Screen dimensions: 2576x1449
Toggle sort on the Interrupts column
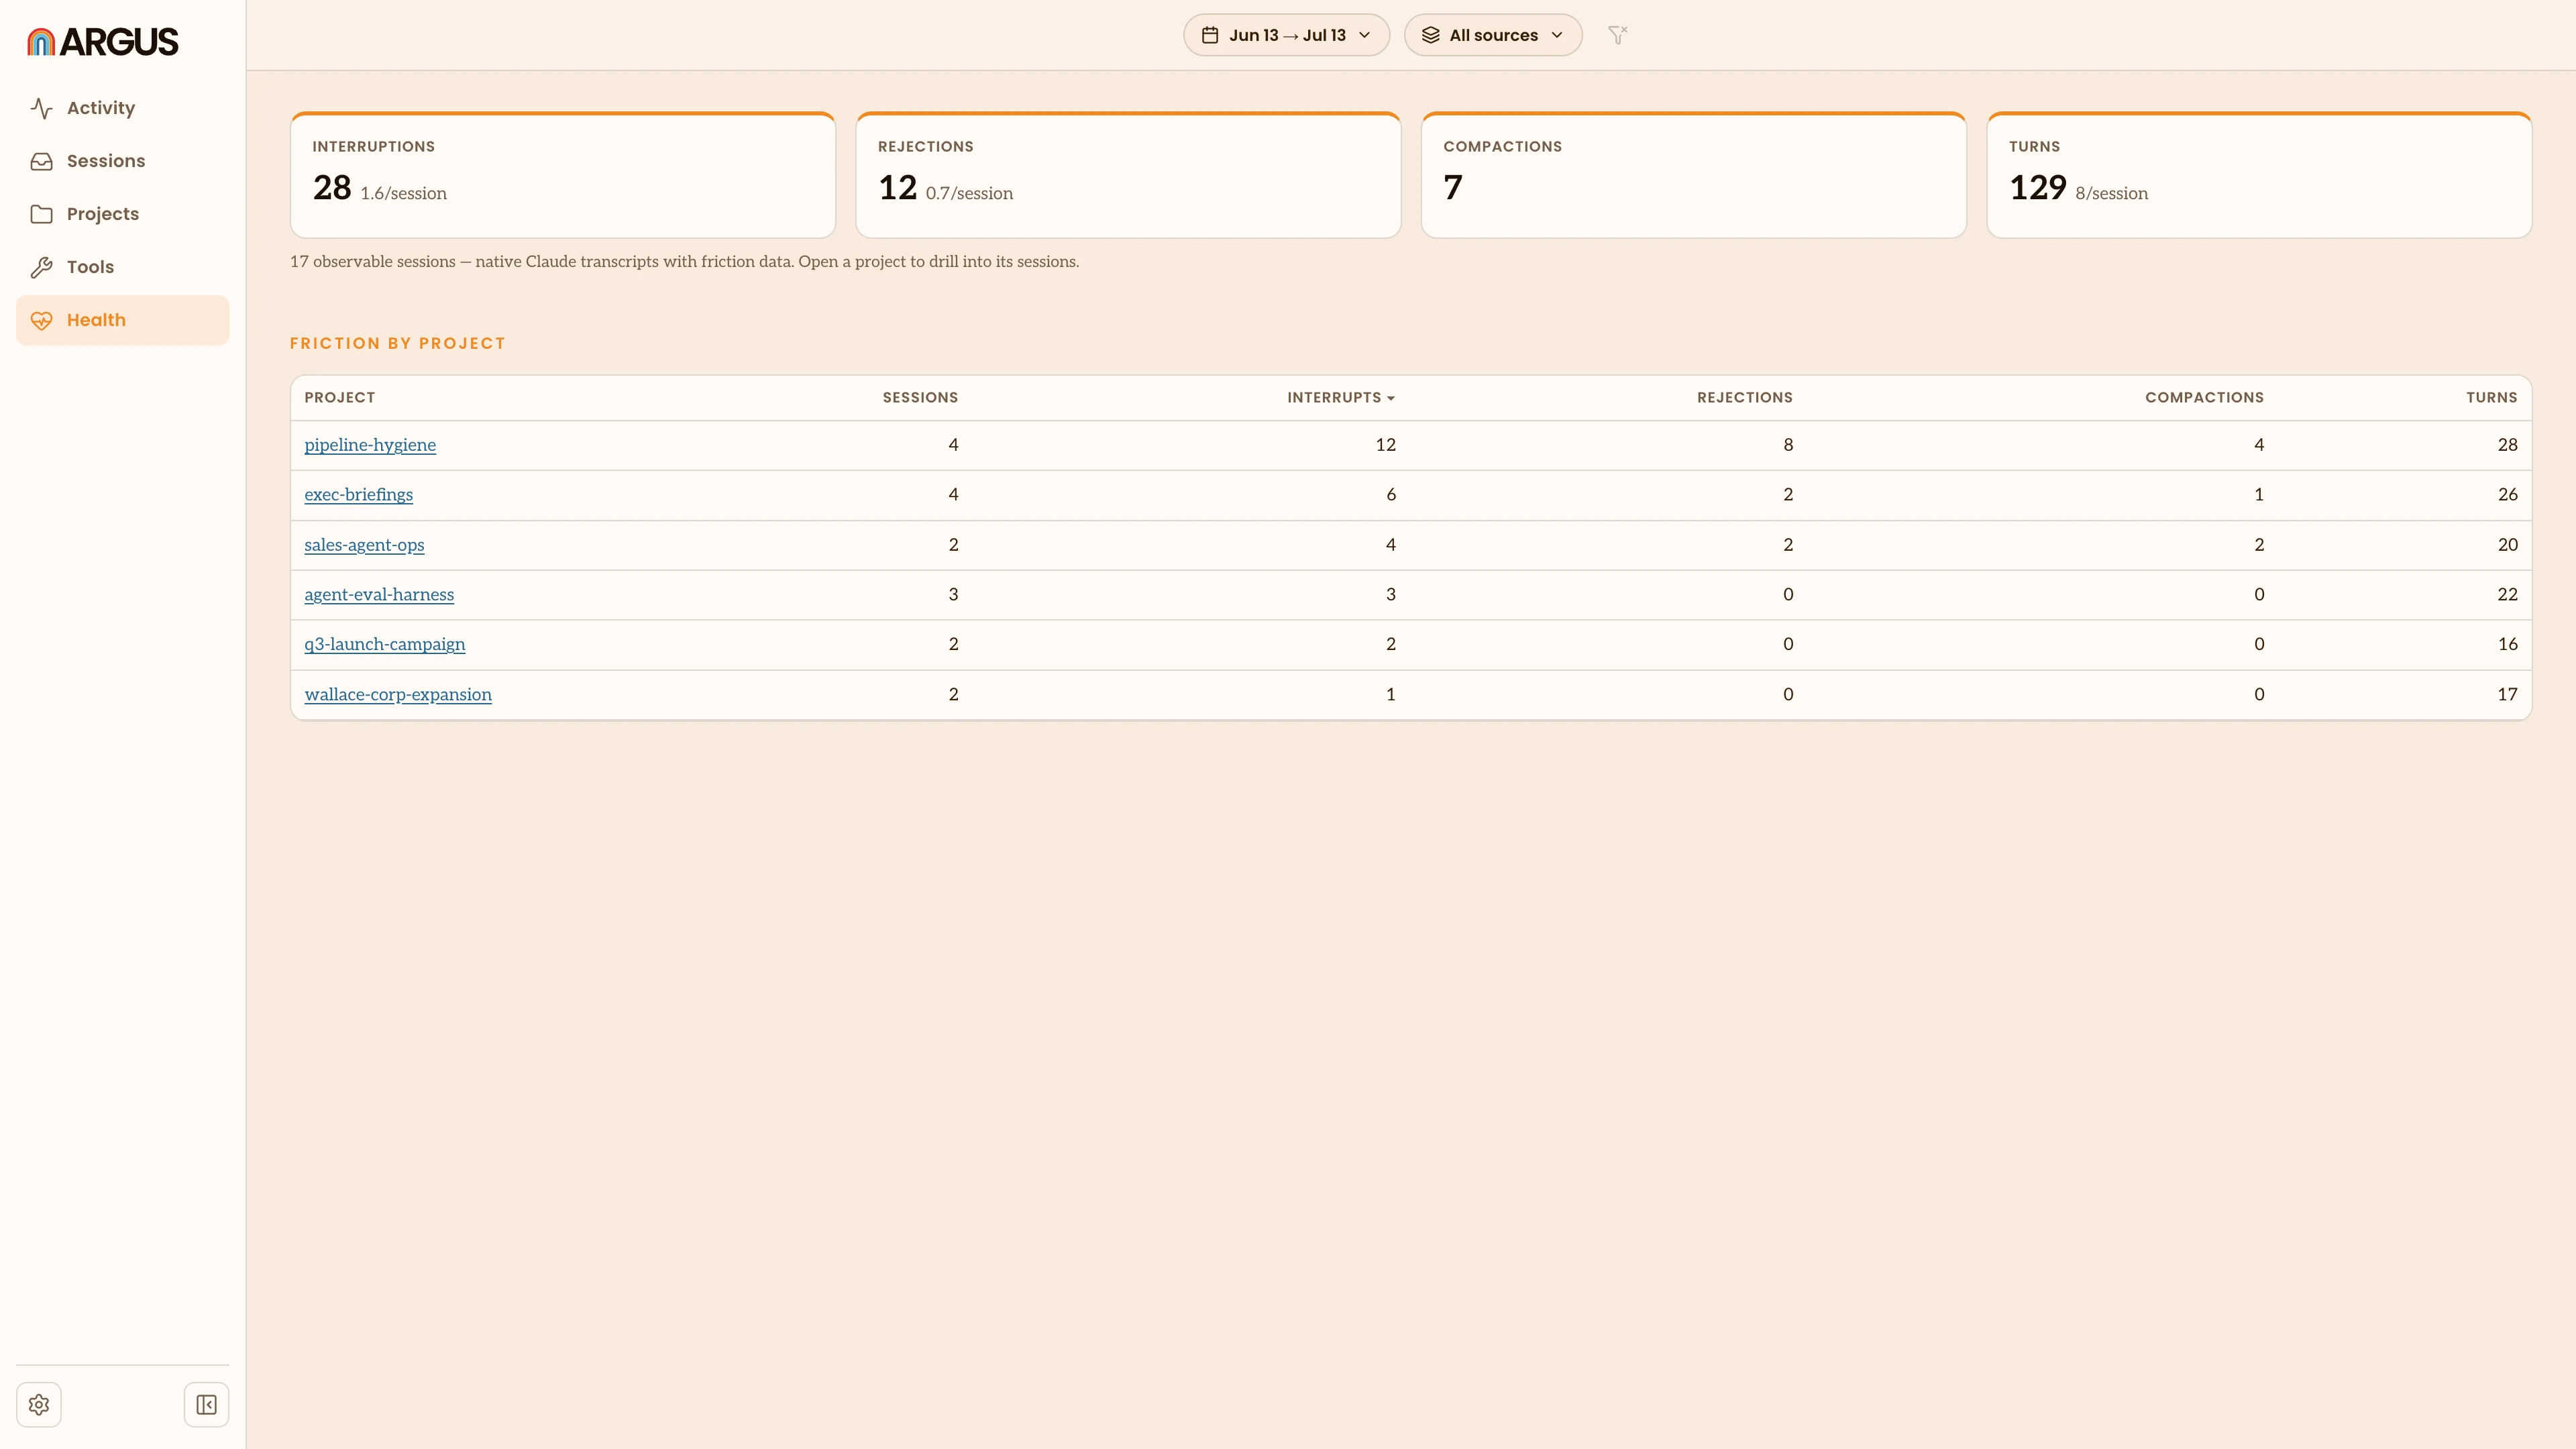(1340, 398)
